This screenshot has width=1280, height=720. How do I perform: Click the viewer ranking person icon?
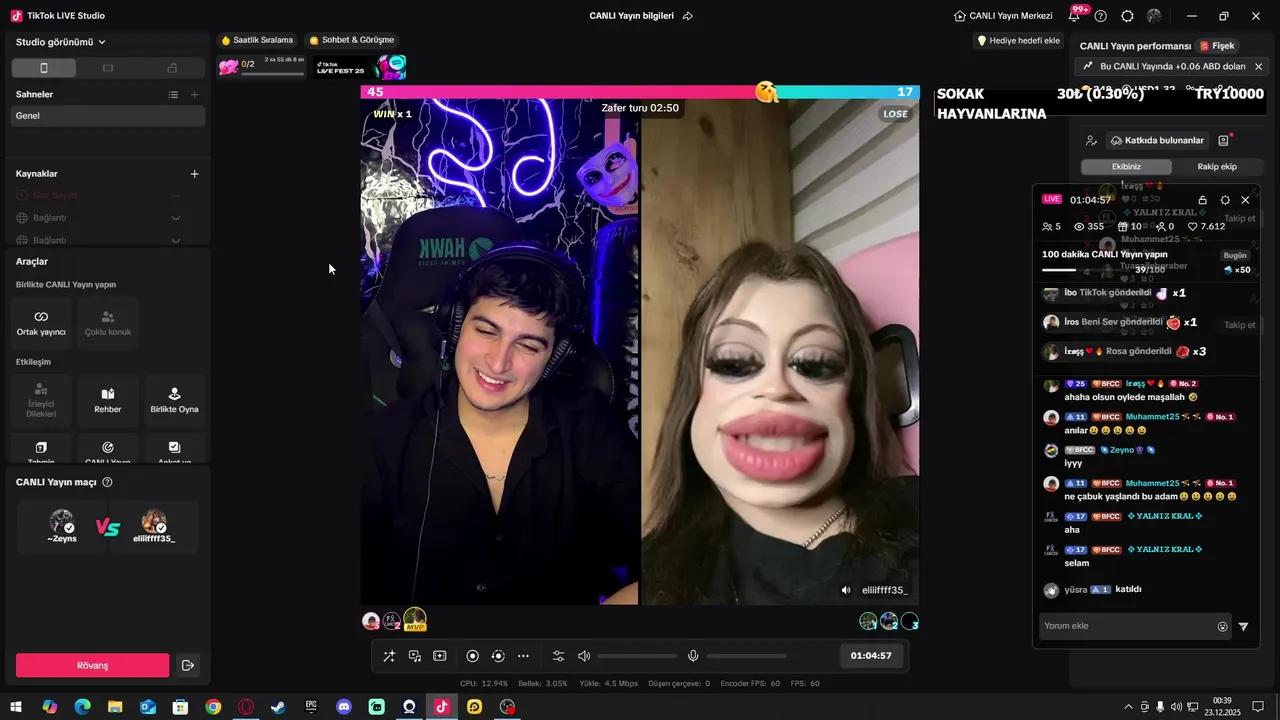point(1091,141)
